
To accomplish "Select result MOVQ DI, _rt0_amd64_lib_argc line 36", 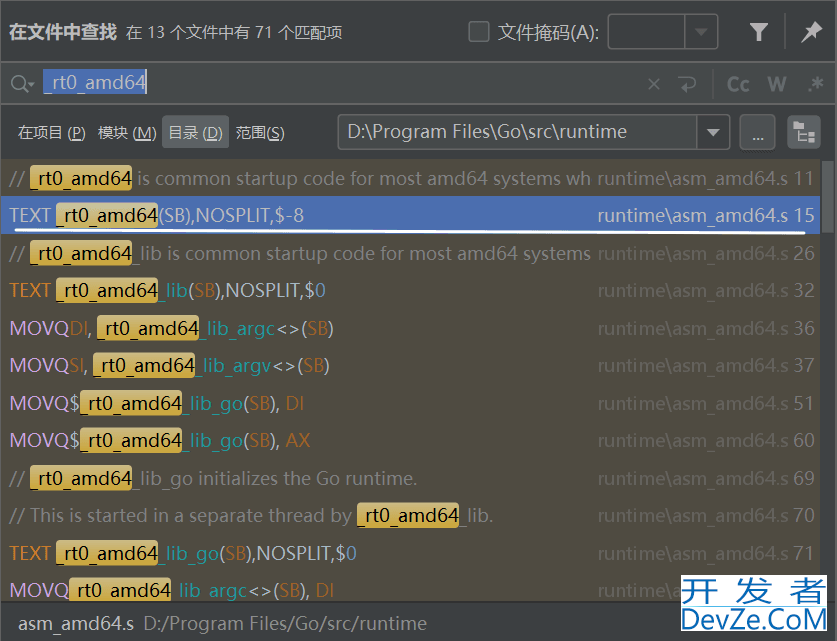I will tap(411, 328).
